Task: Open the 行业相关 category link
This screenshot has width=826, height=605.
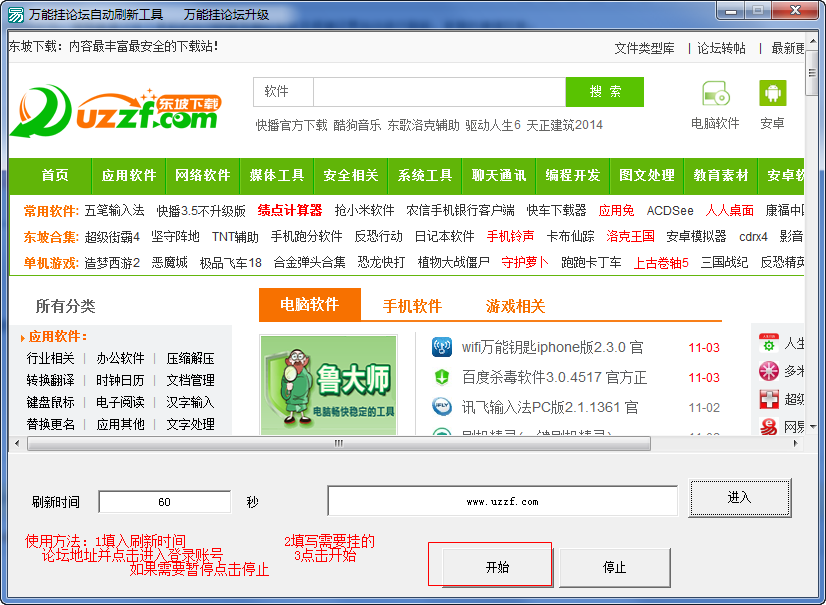Action: [x=51, y=358]
